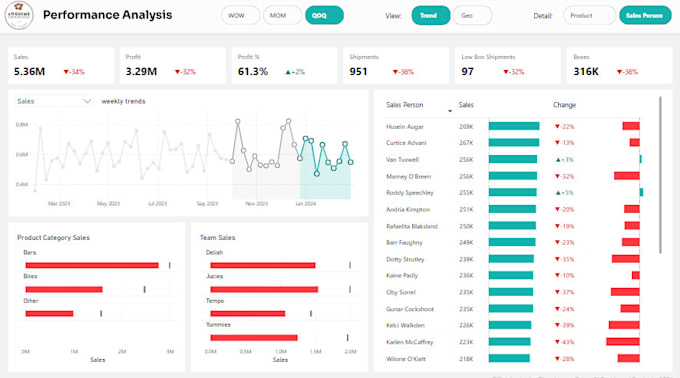Click the Team Sales chart title
Screen dimensions: 680x378
click(217, 238)
